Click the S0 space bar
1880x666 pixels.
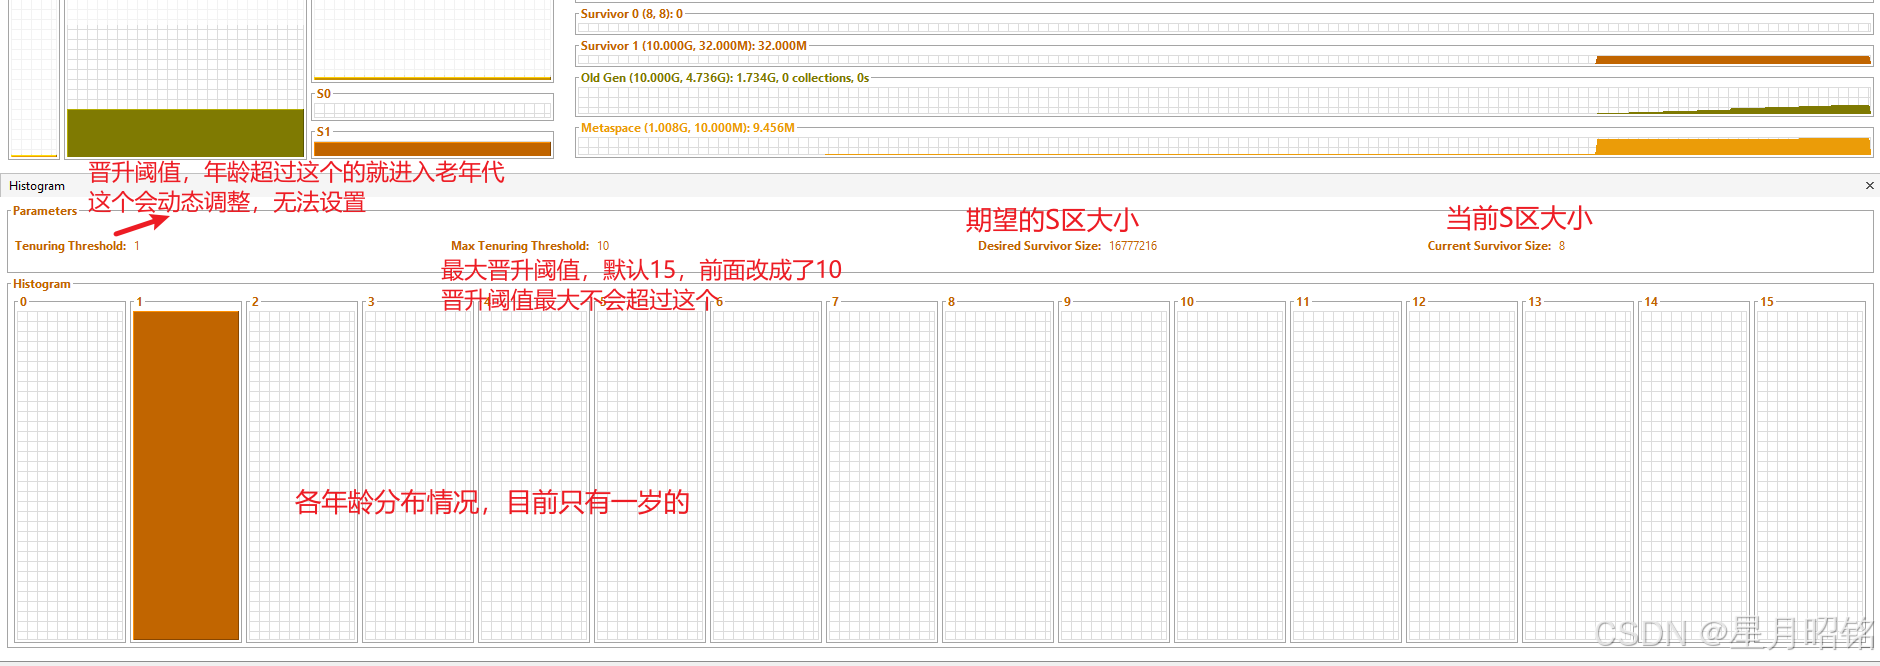tap(432, 109)
